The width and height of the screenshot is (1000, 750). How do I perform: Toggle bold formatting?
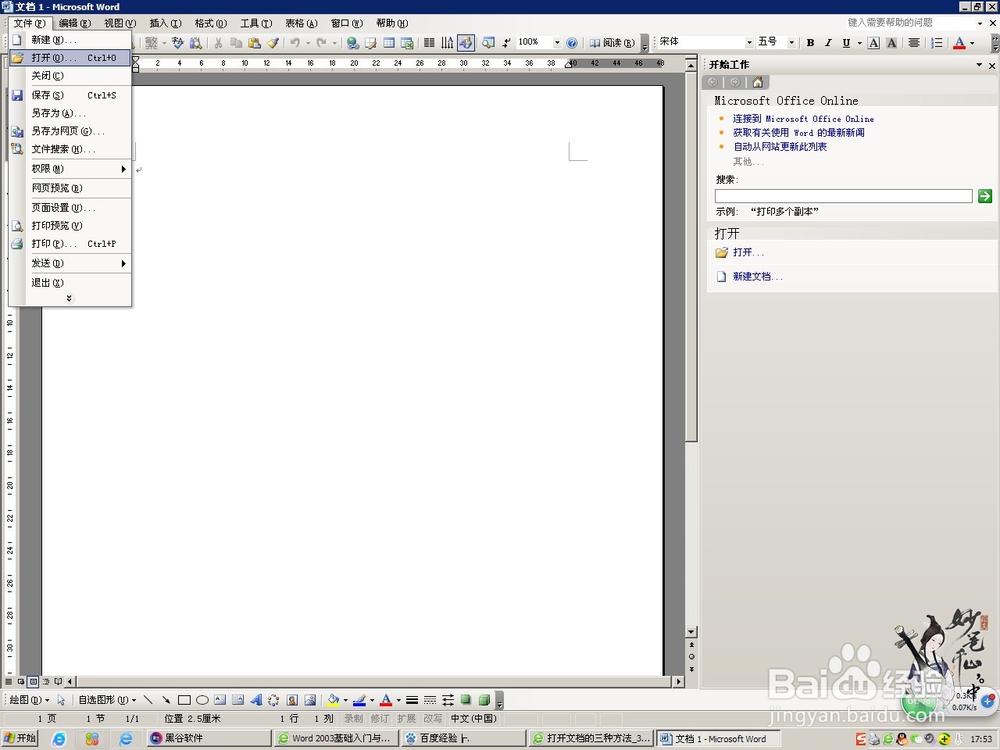coord(810,43)
